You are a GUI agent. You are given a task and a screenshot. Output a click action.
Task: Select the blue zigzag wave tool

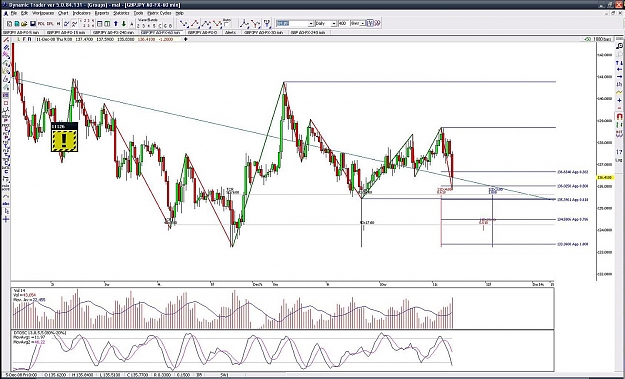(x=206, y=24)
